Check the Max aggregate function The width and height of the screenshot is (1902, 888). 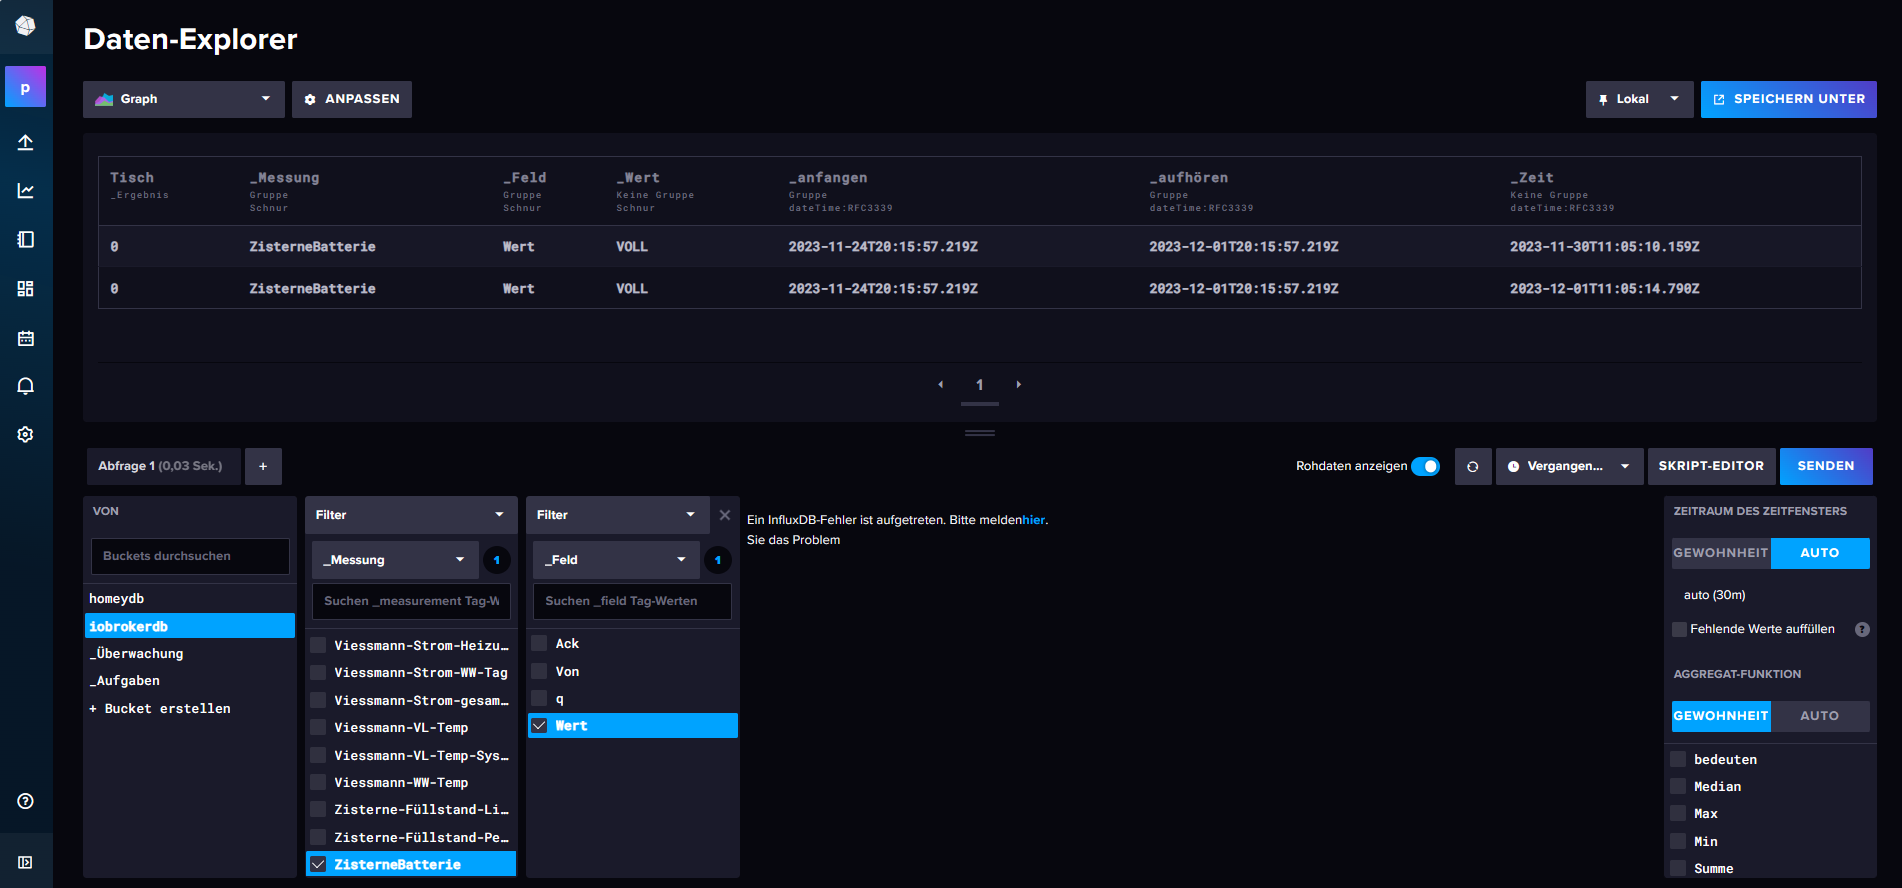(1678, 813)
